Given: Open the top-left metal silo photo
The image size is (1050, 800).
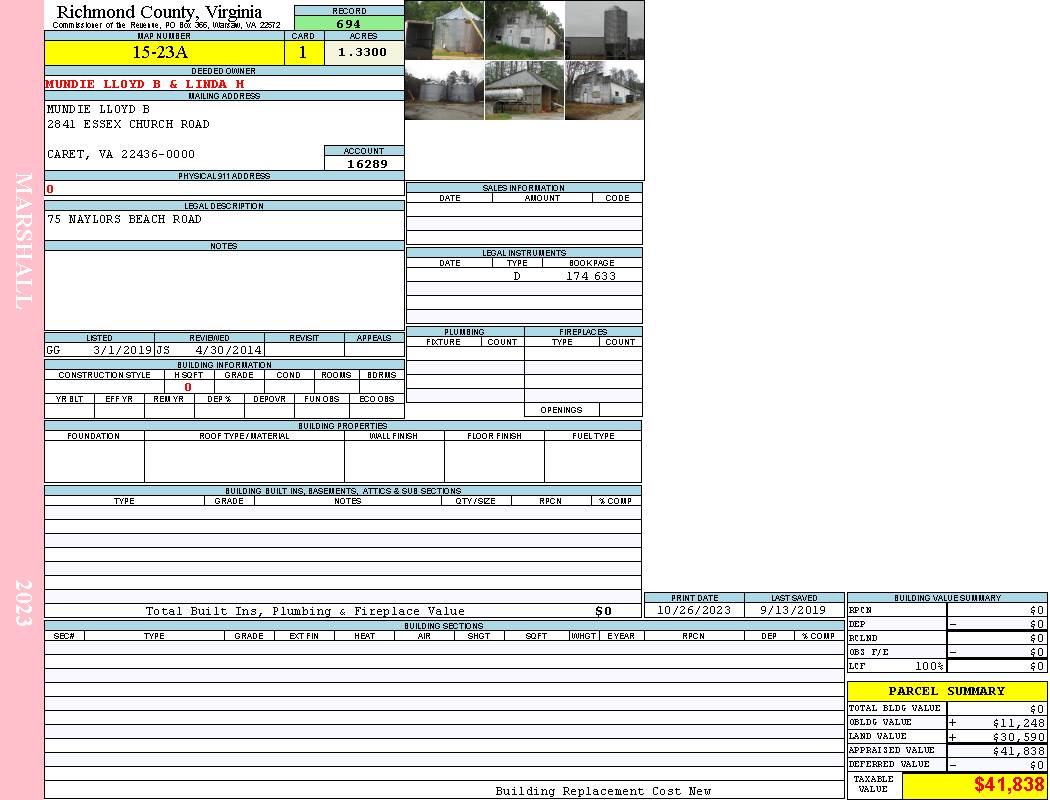Looking at the screenshot, I should coord(445,30).
